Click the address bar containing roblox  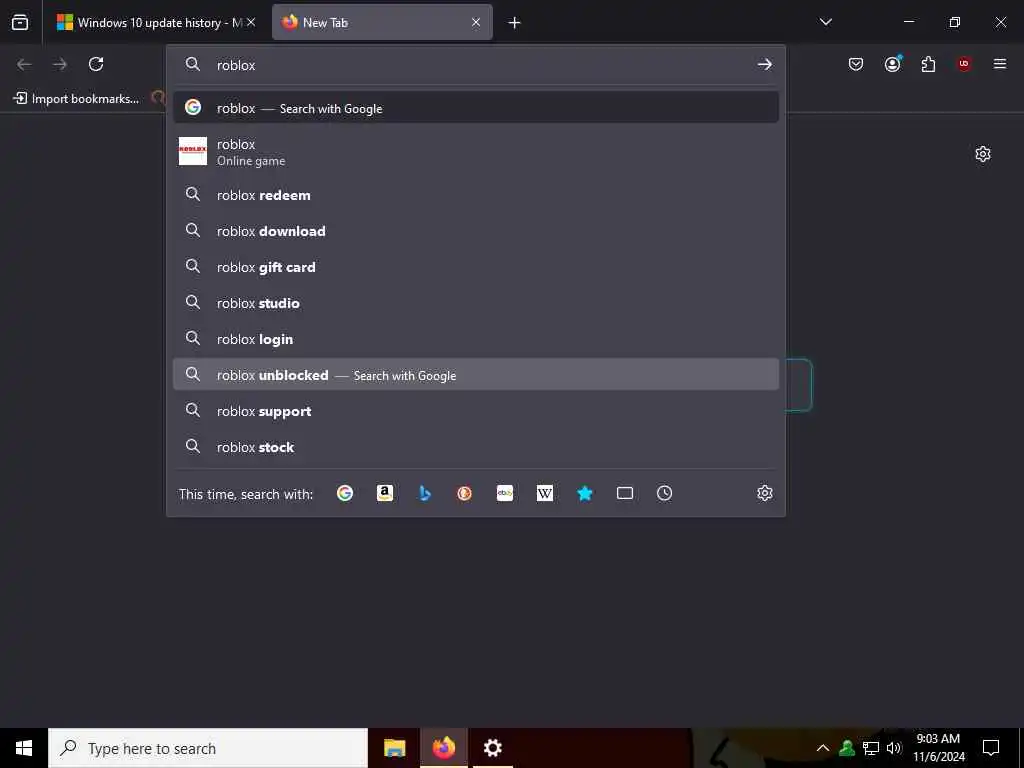(475, 65)
